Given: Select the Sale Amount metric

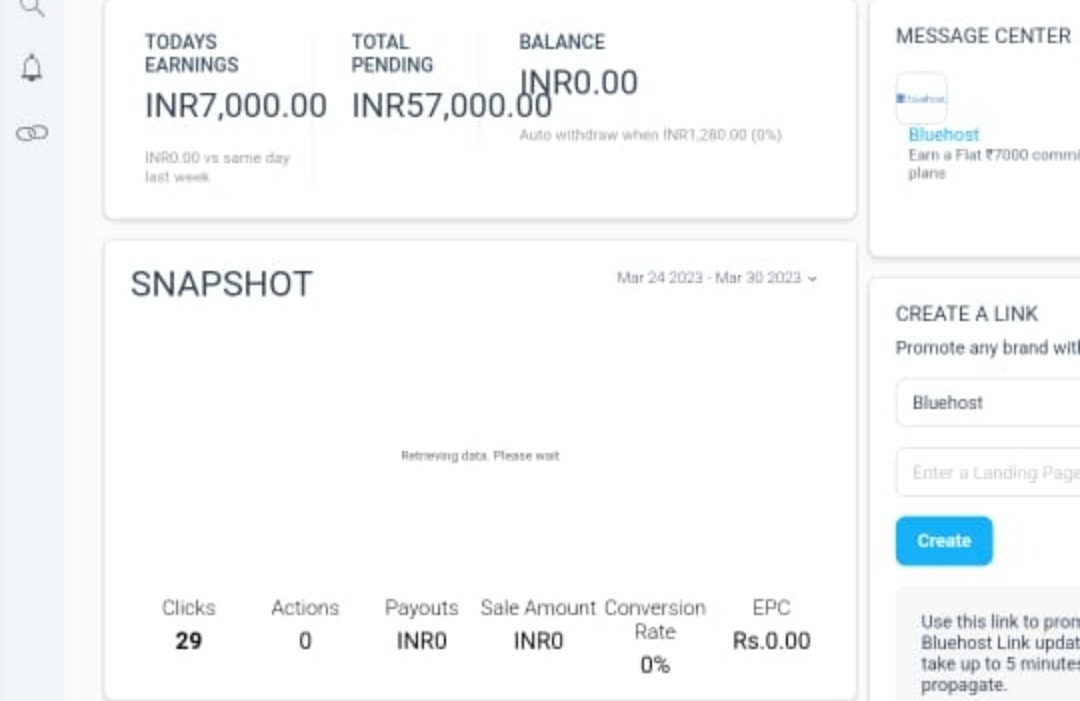Looking at the screenshot, I should (x=538, y=624).
